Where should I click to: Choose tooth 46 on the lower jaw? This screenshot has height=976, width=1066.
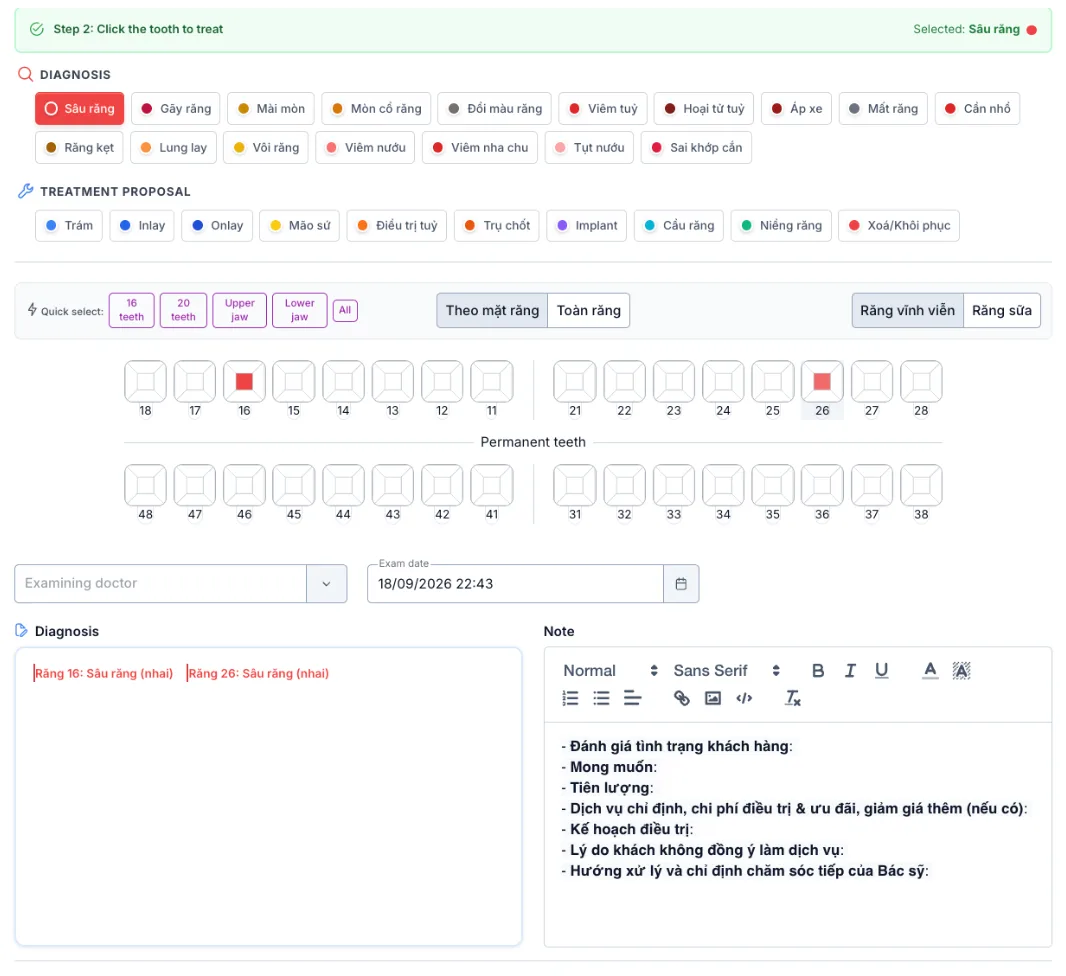(244, 485)
